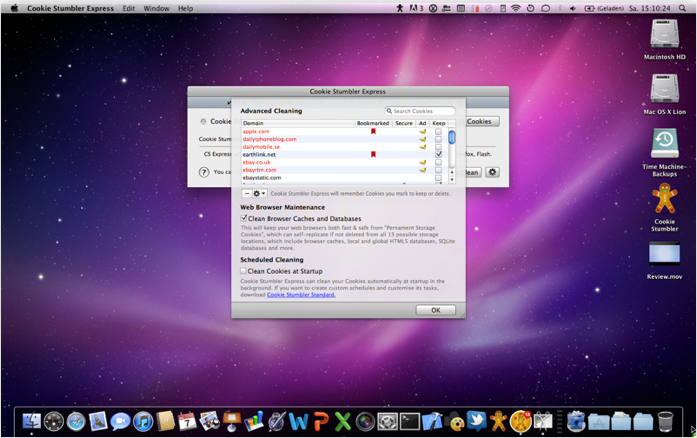Open iChat from the dock
697x438 pixels.
[x=120, y=421]
